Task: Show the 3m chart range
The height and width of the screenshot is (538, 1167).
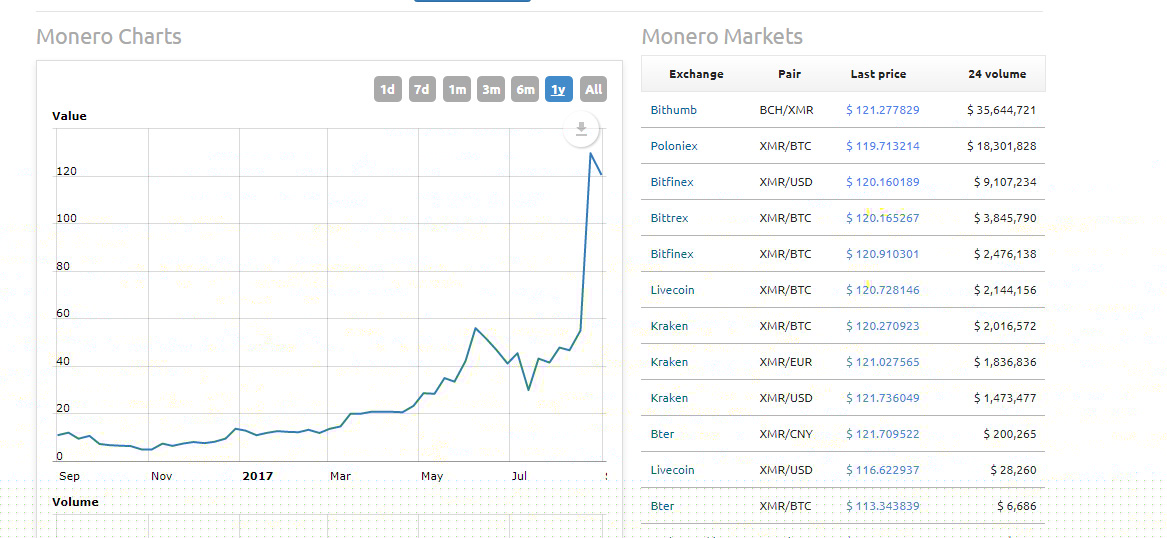Action: click(x=491, y=89)
